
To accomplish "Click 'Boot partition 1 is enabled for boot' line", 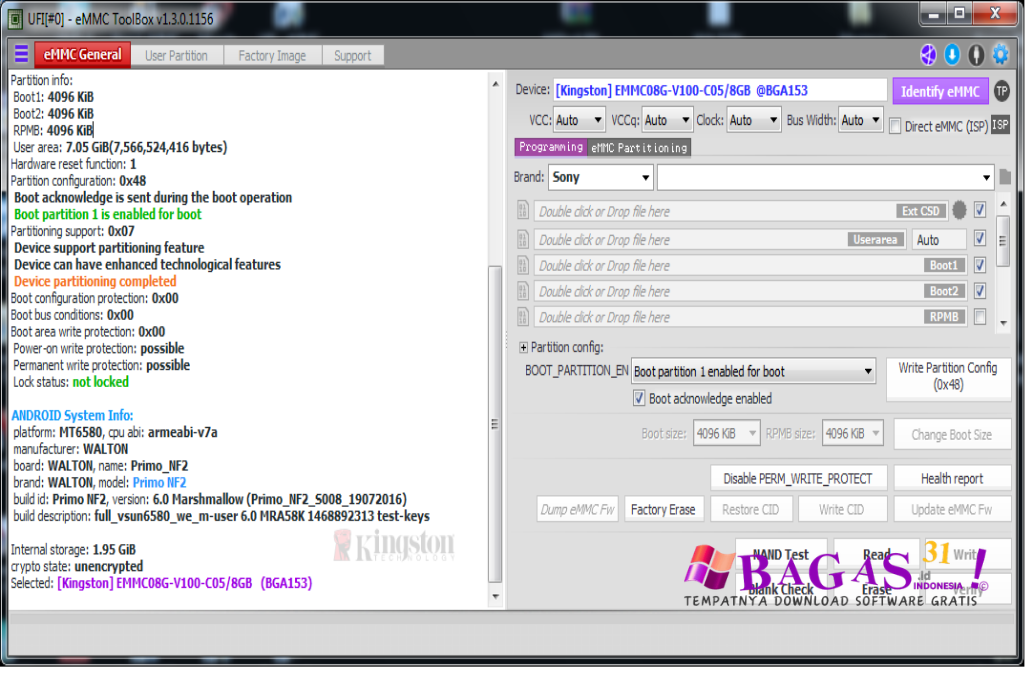I will click(x=109, y=215).
